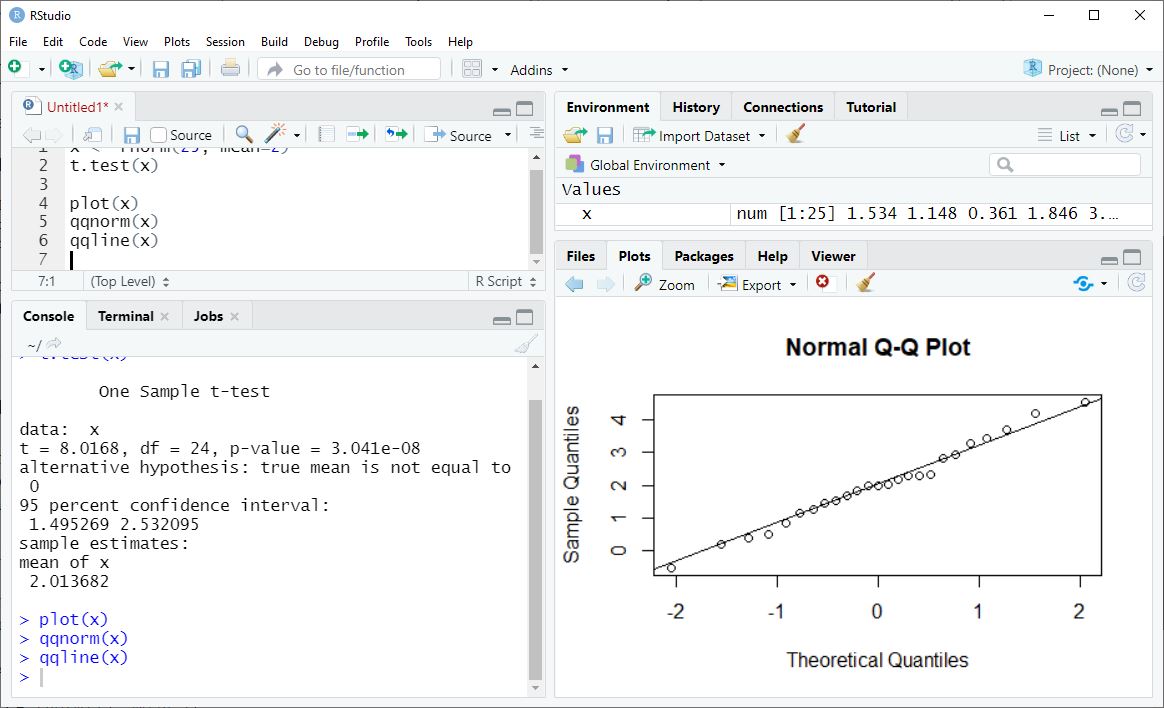Click the Run current line icon
The height and width of the screenshot is (708, 1164).
pyautogui.click(x=357, y=134)
